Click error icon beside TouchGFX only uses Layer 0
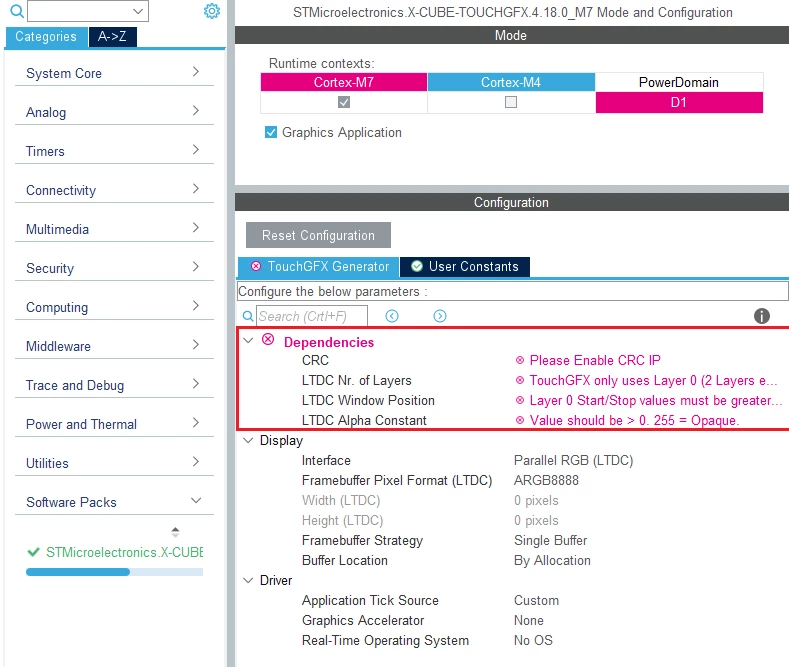 [x=520, y=380]
